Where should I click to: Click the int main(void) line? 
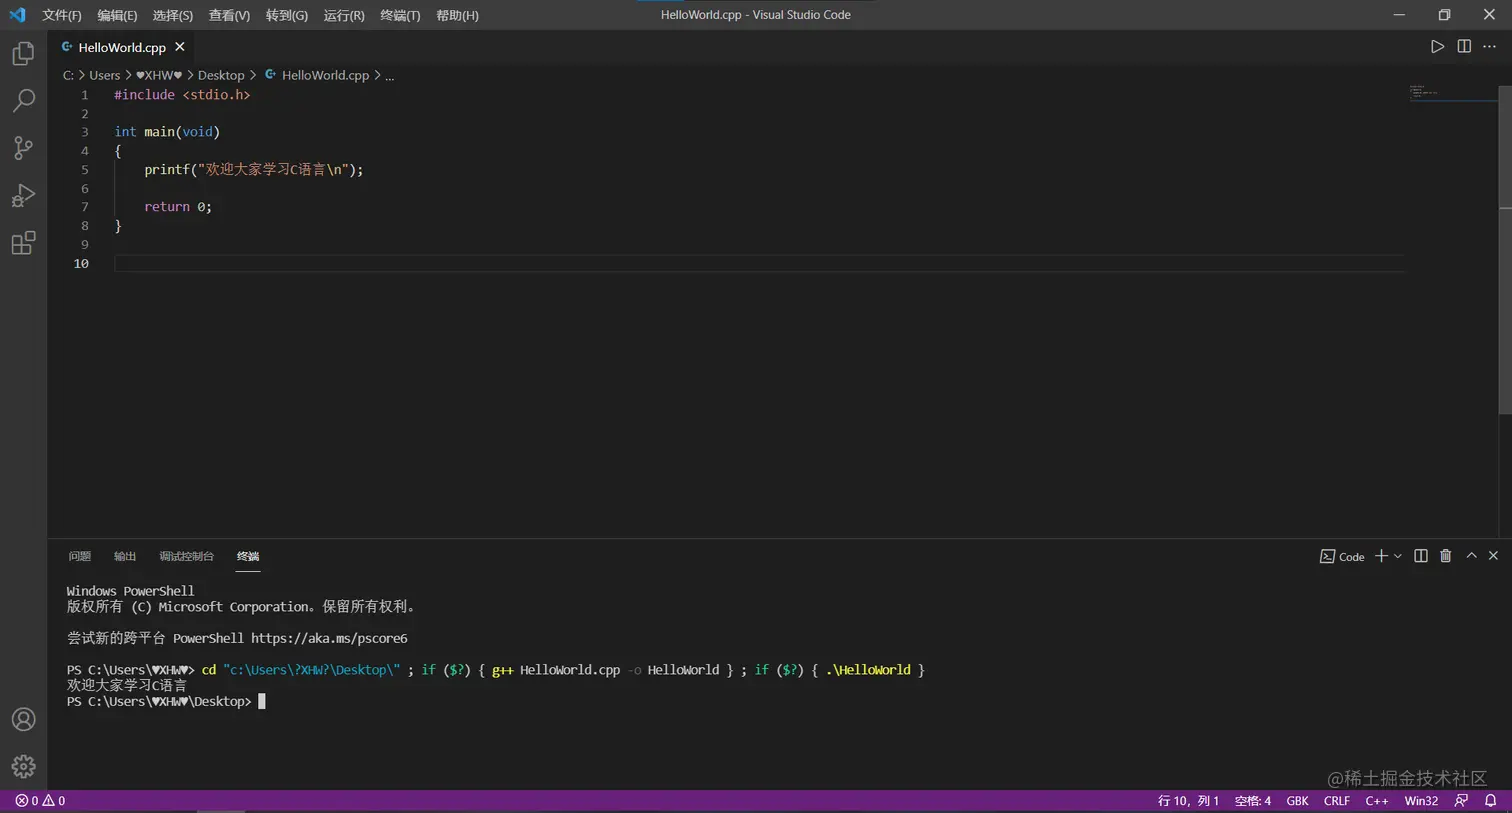click(x=167, y=132)
